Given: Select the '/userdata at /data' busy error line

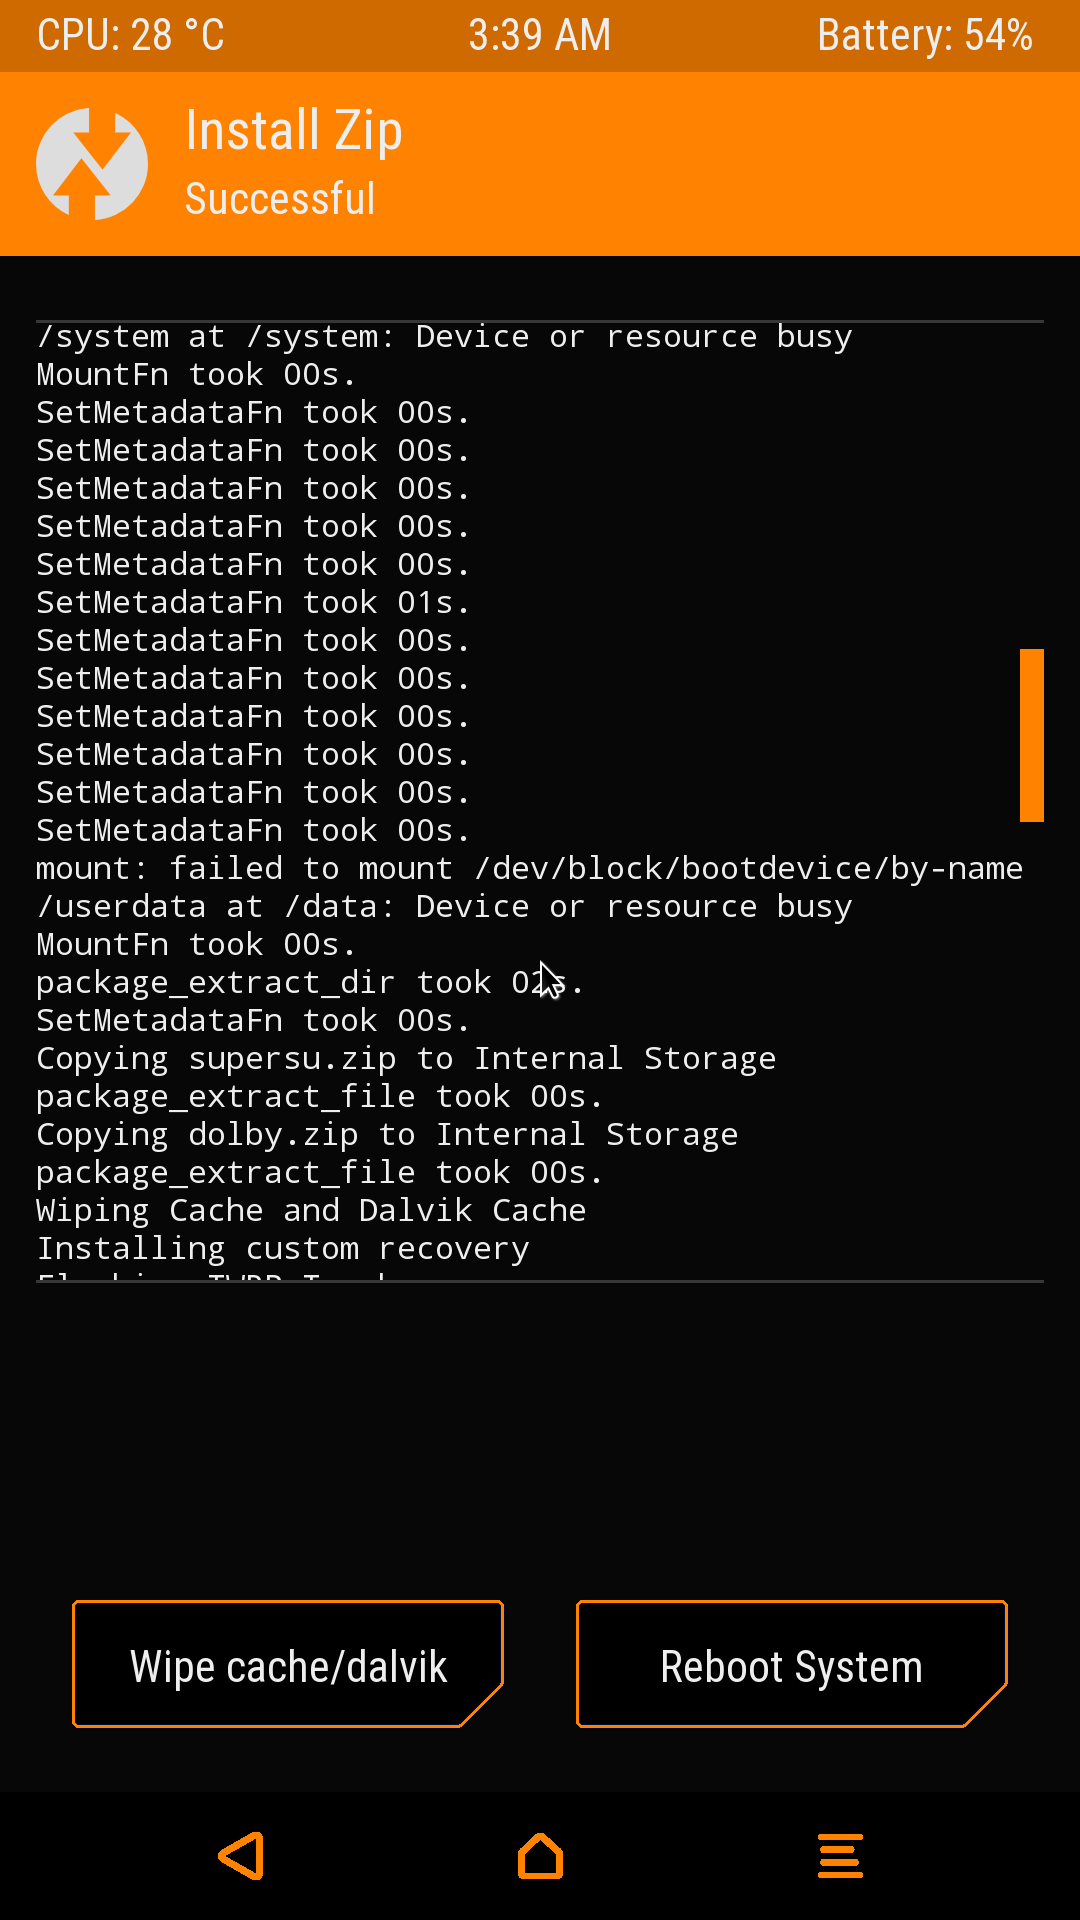Looking at the screenshot, I should tap(444, 907).
